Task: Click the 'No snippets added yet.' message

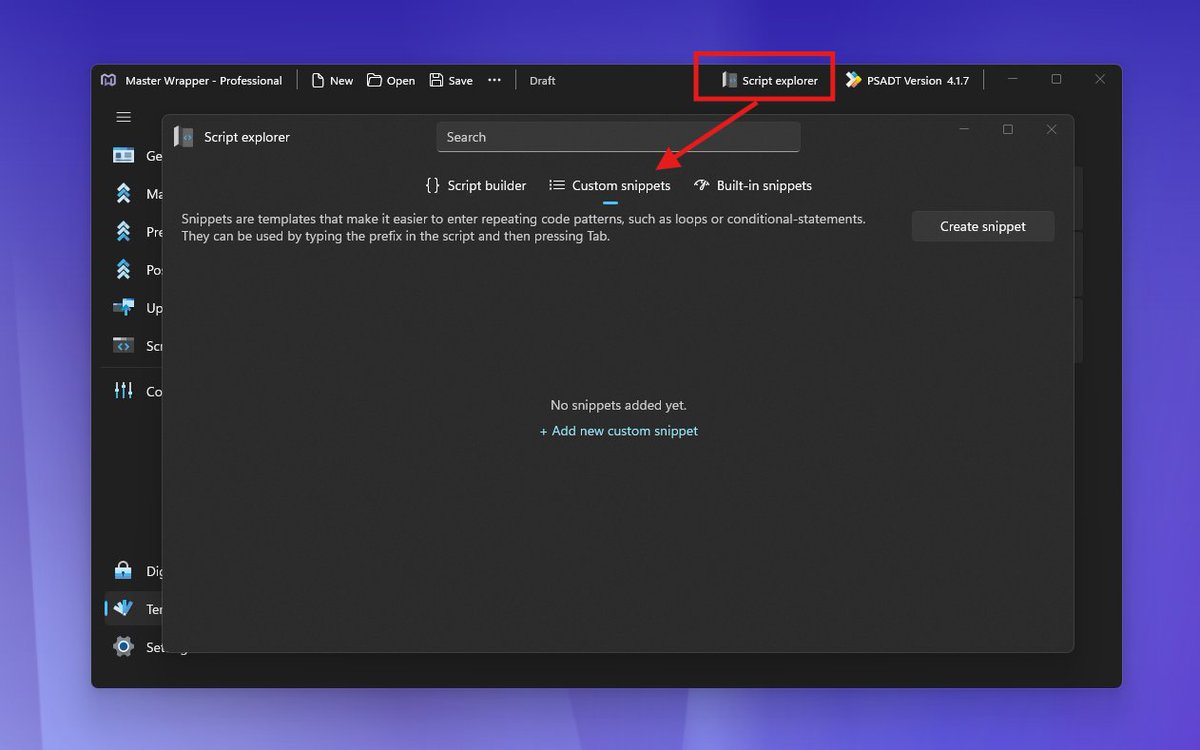Action: pyautogui.click(x=619, y=405)
